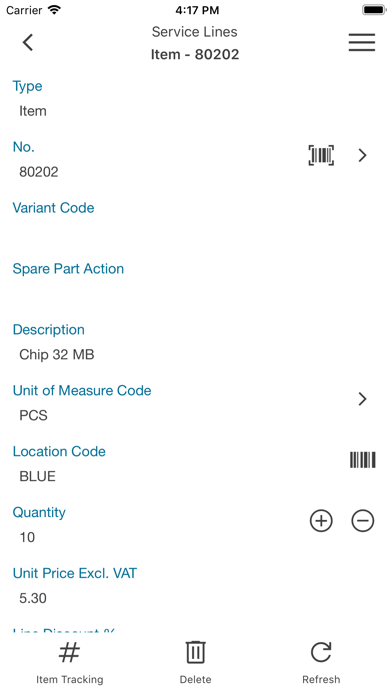Scan barcode for the No. field
The image size is (392, 696).
tap(321, 155)
